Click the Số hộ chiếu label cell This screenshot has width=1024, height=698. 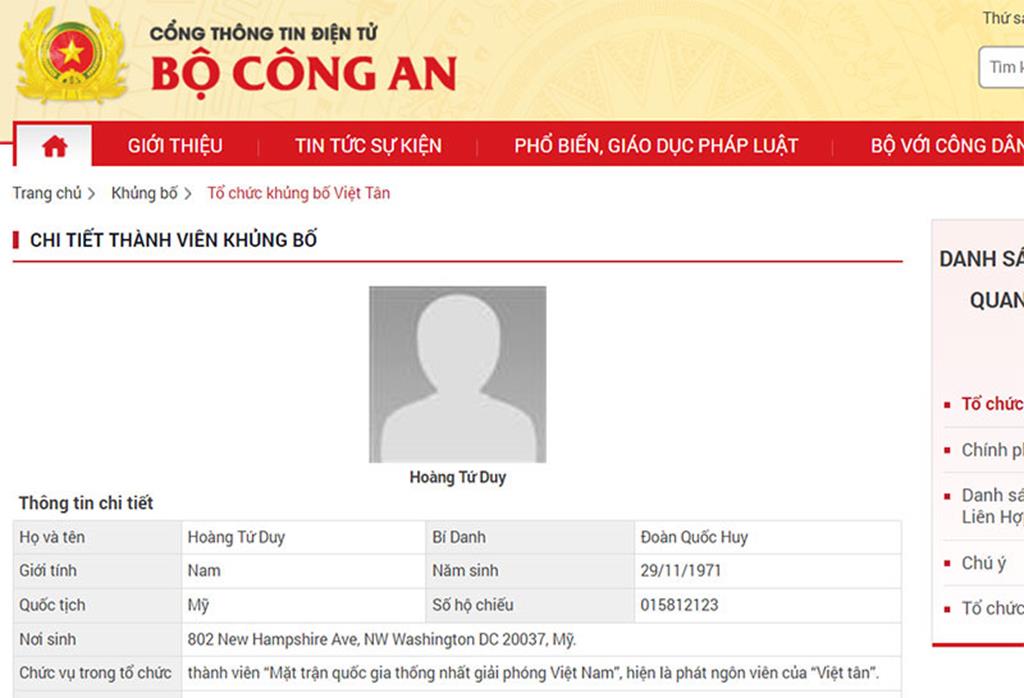[x=530, y=605]
